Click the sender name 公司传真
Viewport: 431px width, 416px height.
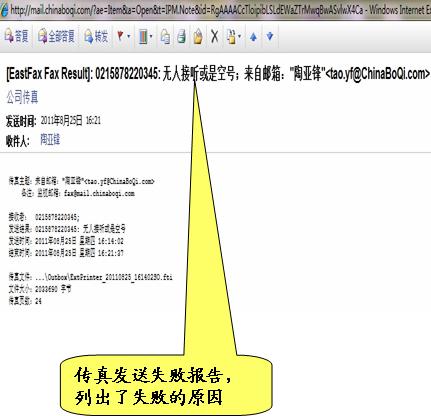pyautogui.click(x=22, y=97)
